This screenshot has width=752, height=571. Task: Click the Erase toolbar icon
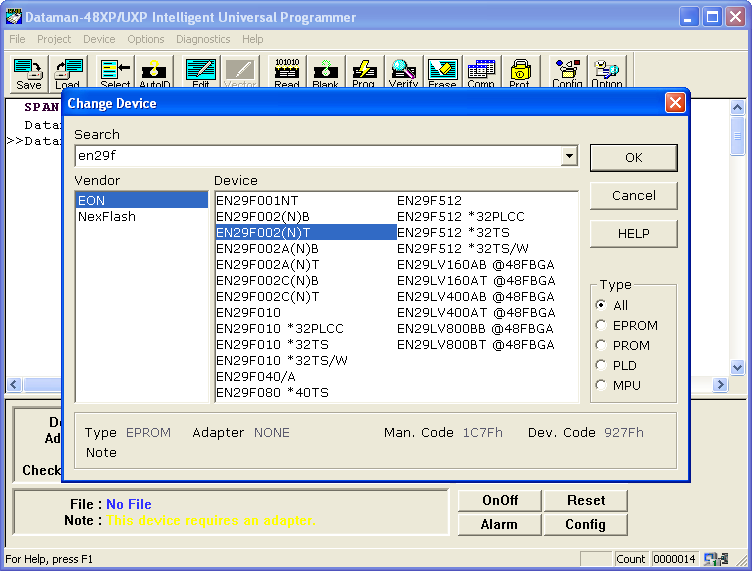coord(442,73)
